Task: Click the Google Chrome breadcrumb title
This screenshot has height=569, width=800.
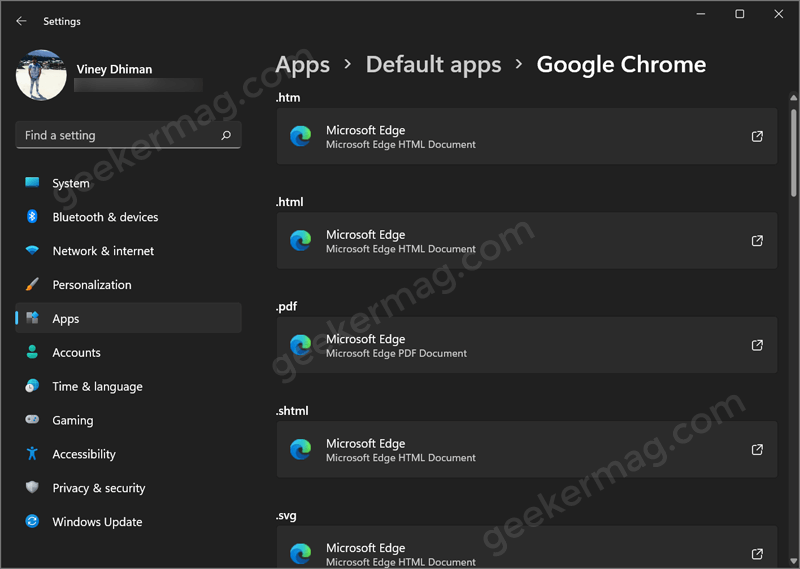Action: [x=621, y=64]
